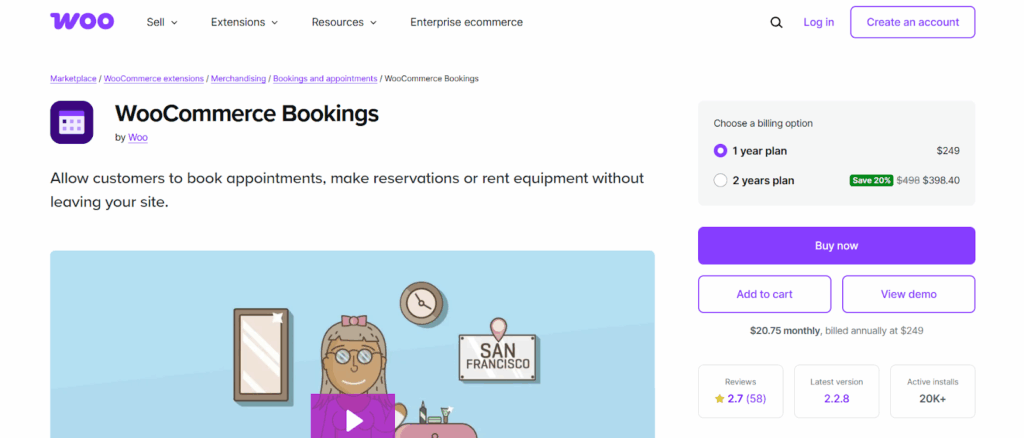Click the latest version 2.2.8
This screenshot has width=1024, height=438.
(x=837, y=398)
